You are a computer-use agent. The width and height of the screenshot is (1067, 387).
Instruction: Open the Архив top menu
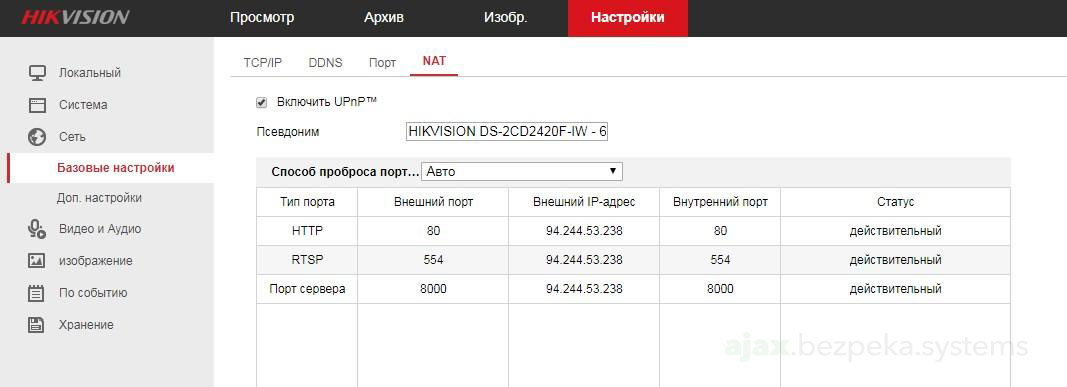(384, 18)
